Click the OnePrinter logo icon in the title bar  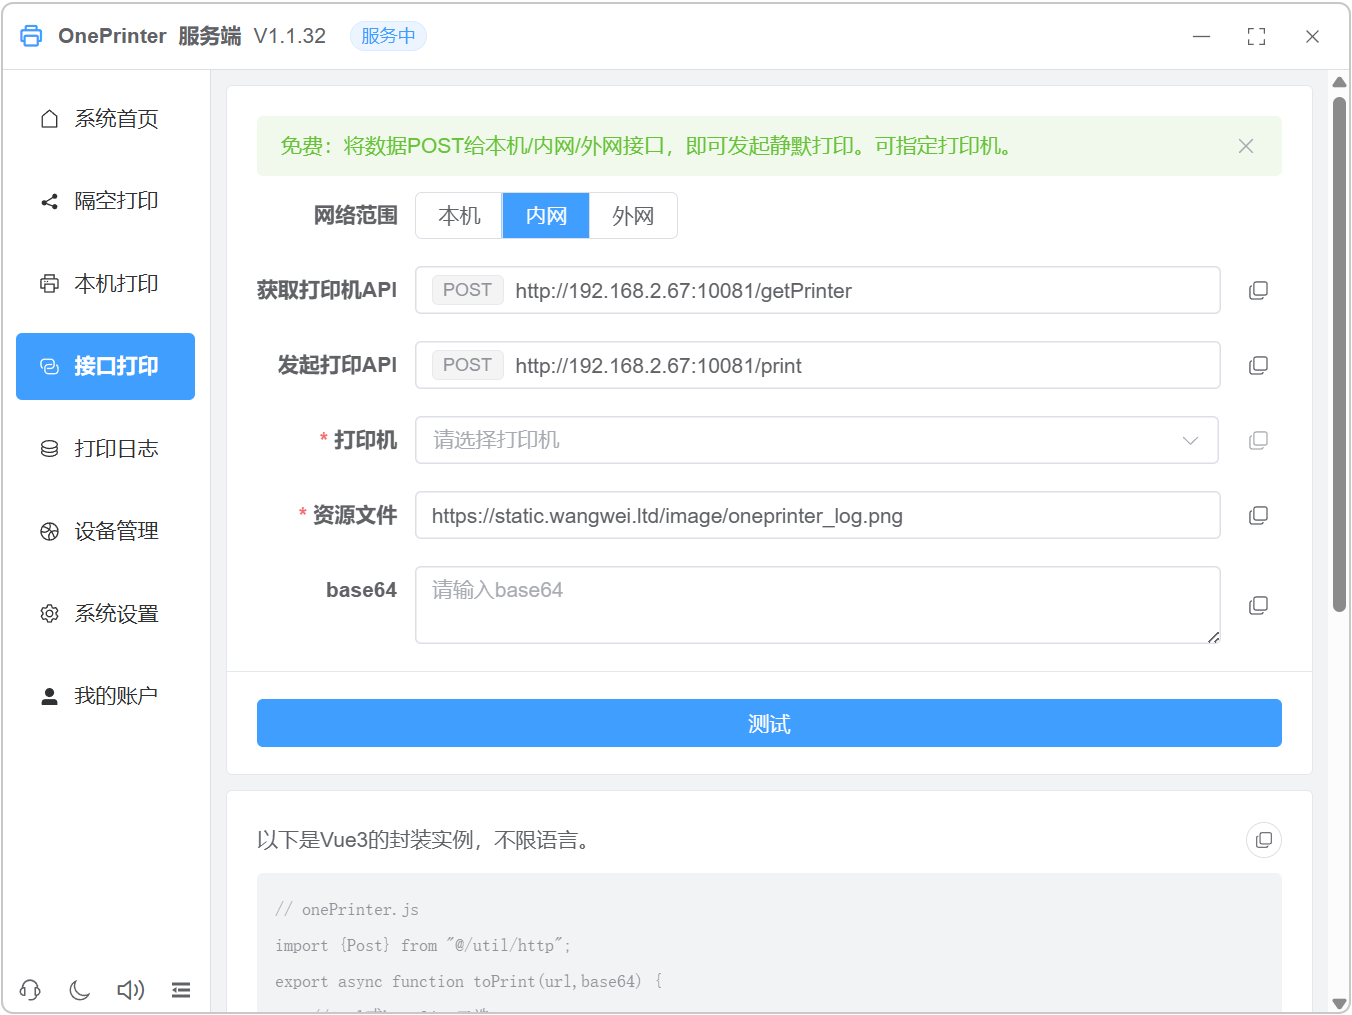click(31, 36)
